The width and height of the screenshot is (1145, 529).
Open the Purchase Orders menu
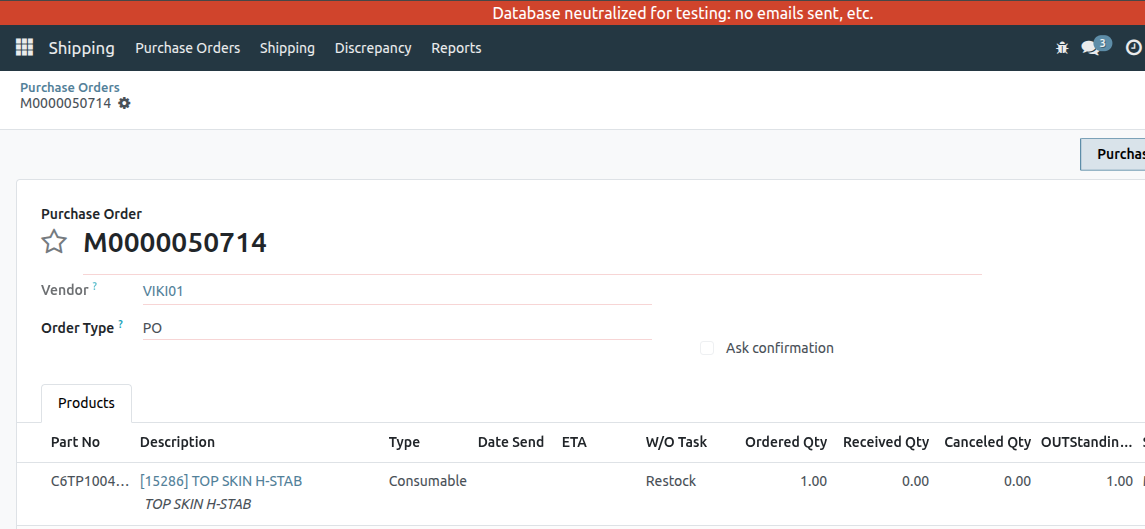(188, 47)
